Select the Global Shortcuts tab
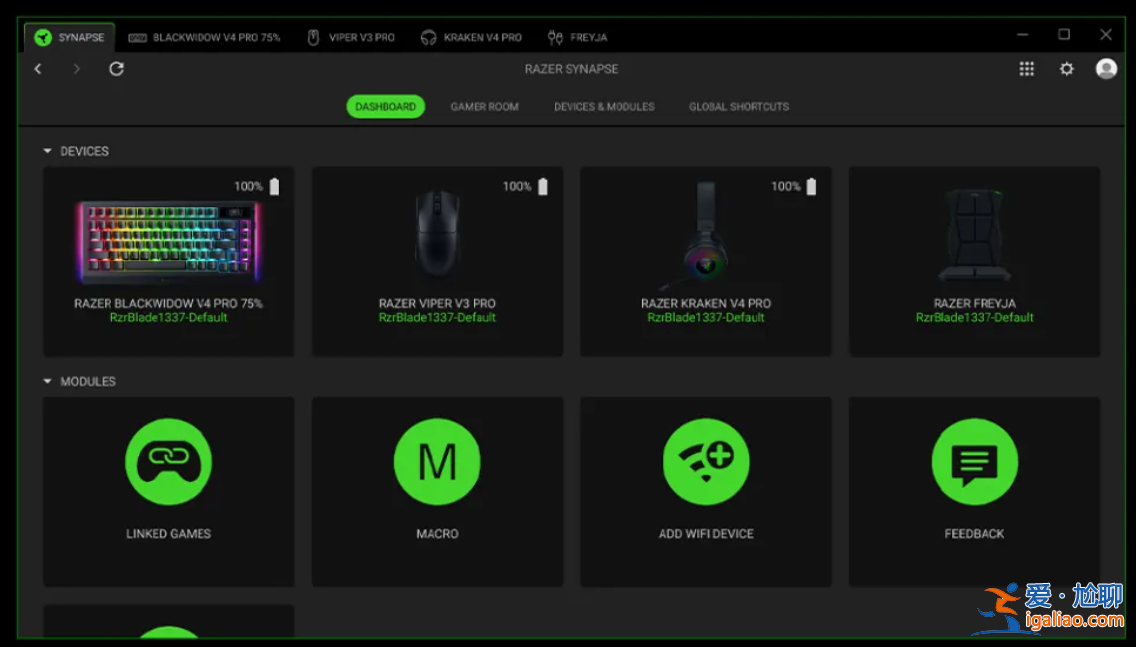 tap(738, 107)
